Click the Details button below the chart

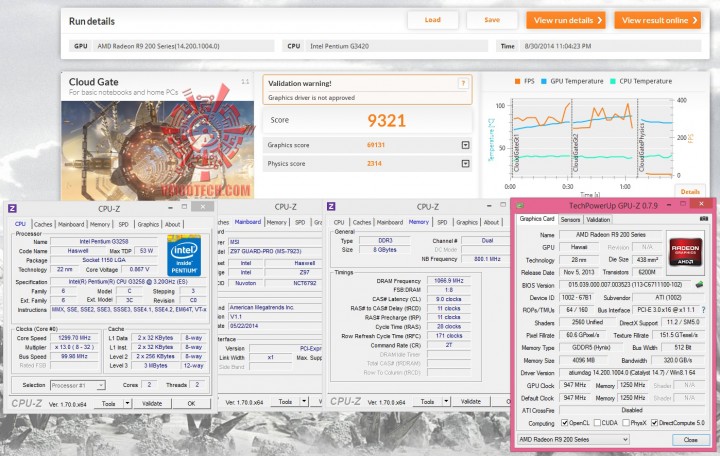click(x=690, y=191)
